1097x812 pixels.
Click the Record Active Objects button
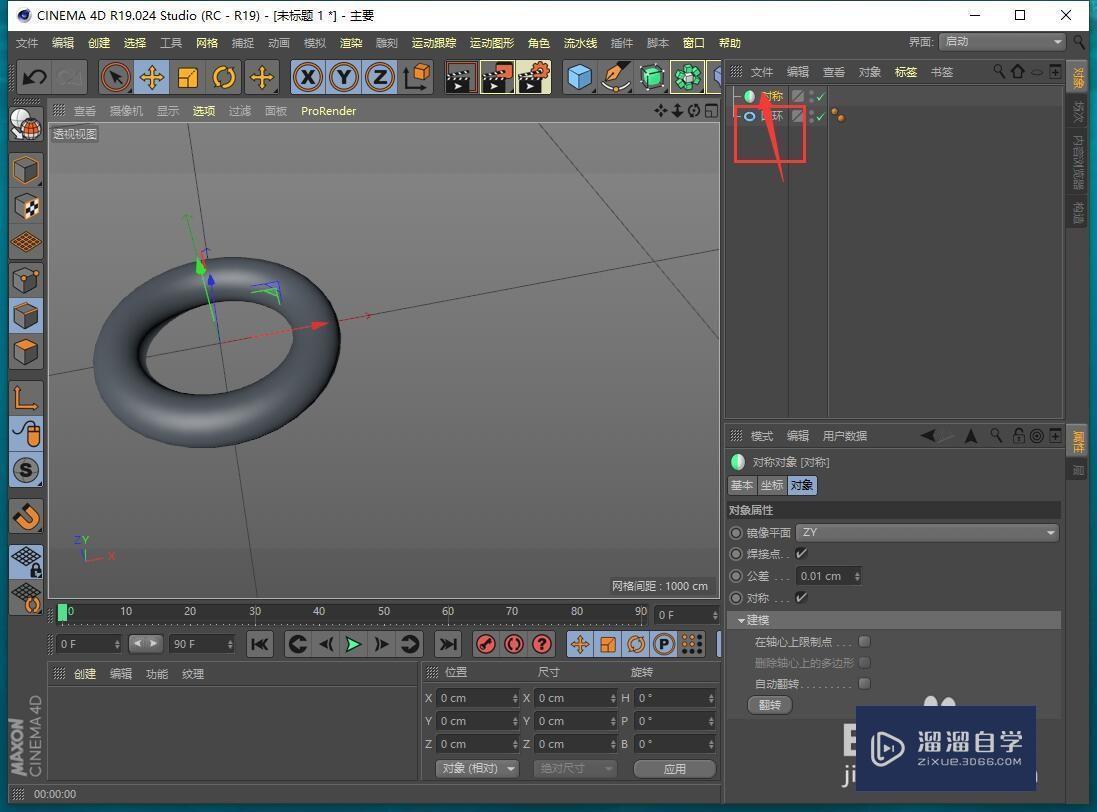click(x=486, y=644)
